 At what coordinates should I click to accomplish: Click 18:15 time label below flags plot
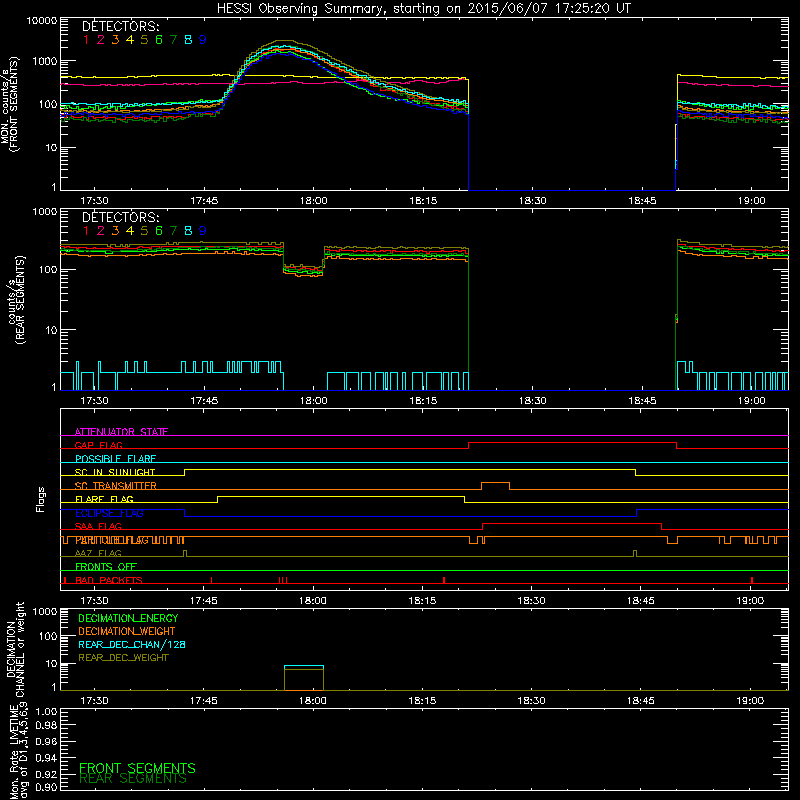click(422, 601)
